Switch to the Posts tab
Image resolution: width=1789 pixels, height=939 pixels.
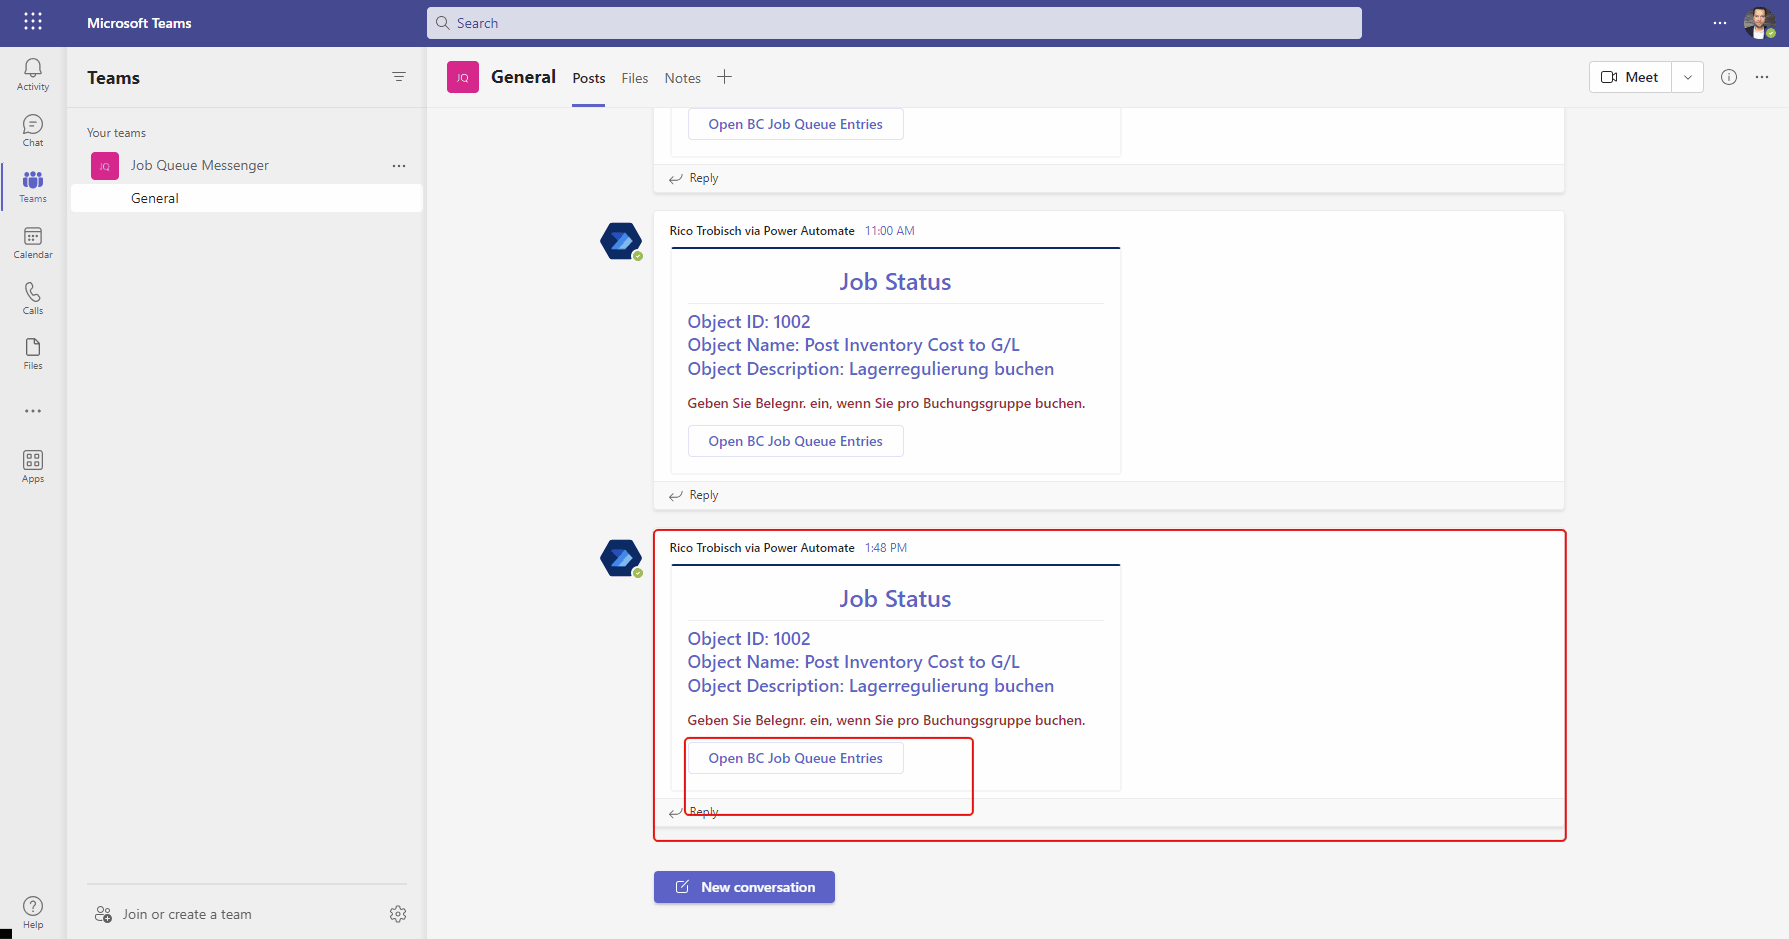pos(589,78)
